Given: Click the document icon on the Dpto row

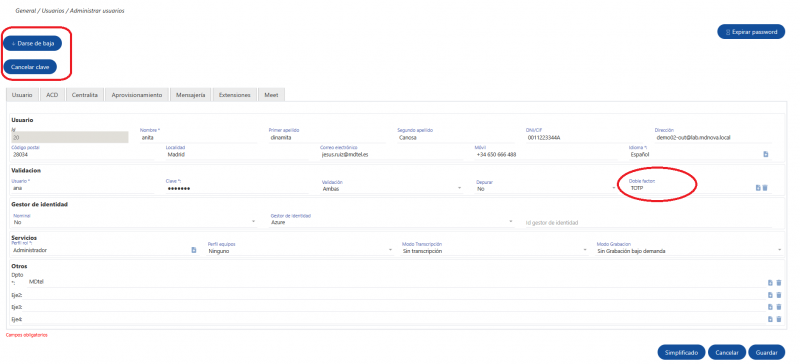Looking at the screenshot, I should (x=770, y=282).
